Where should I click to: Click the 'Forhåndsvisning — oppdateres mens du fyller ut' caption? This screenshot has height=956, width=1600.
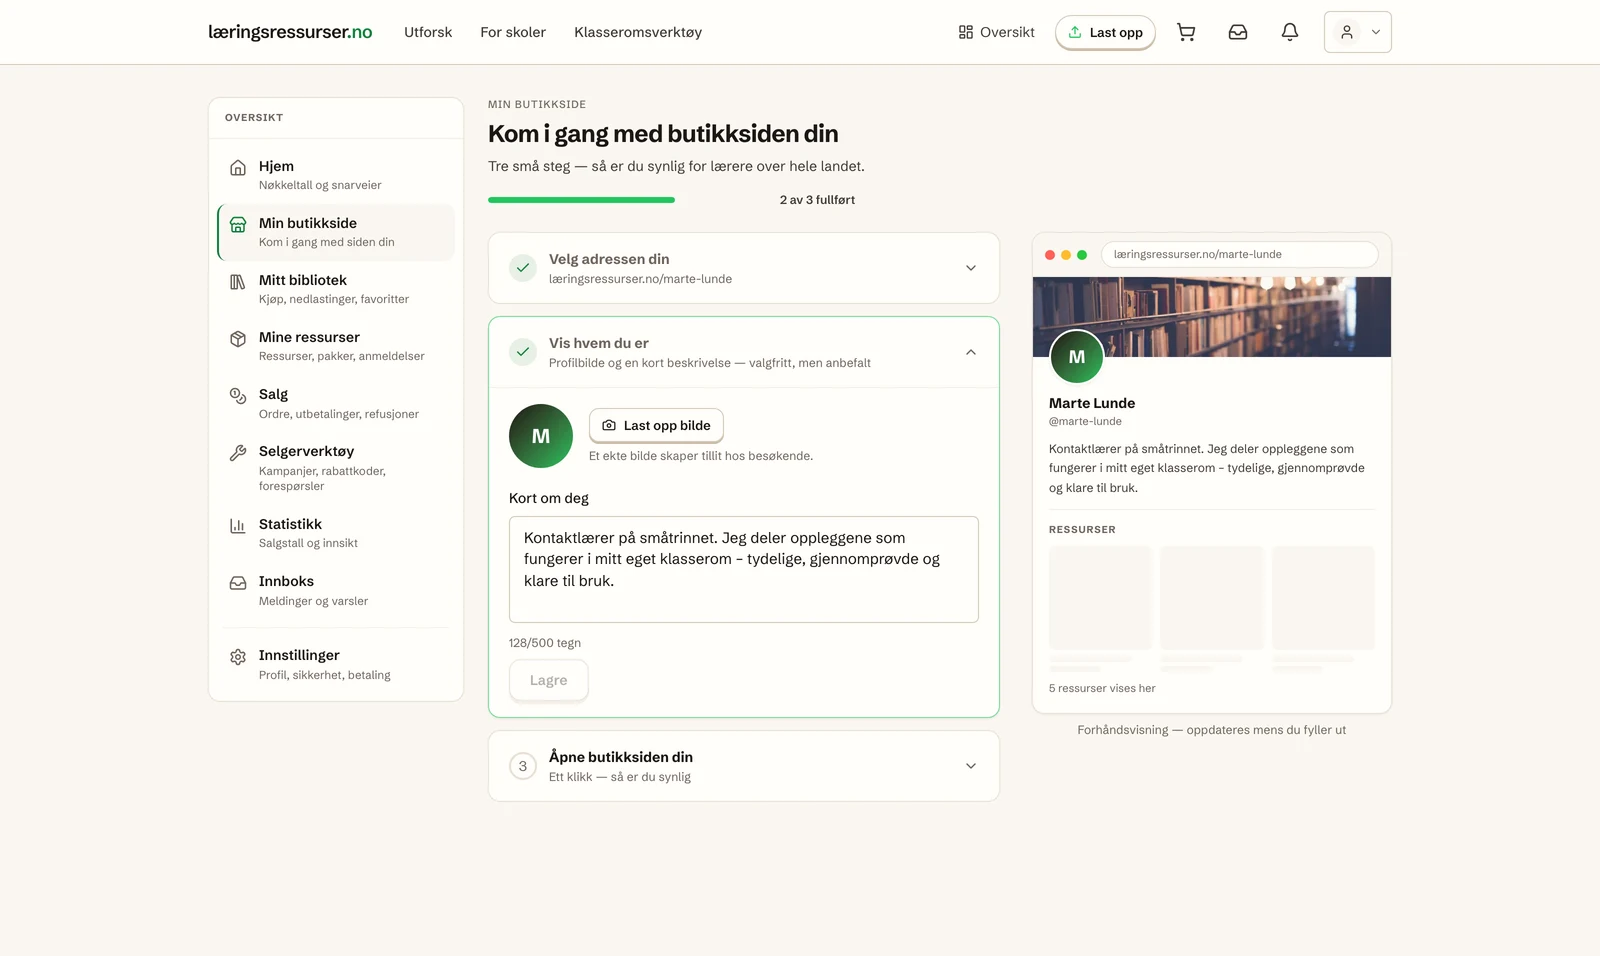1212,730
